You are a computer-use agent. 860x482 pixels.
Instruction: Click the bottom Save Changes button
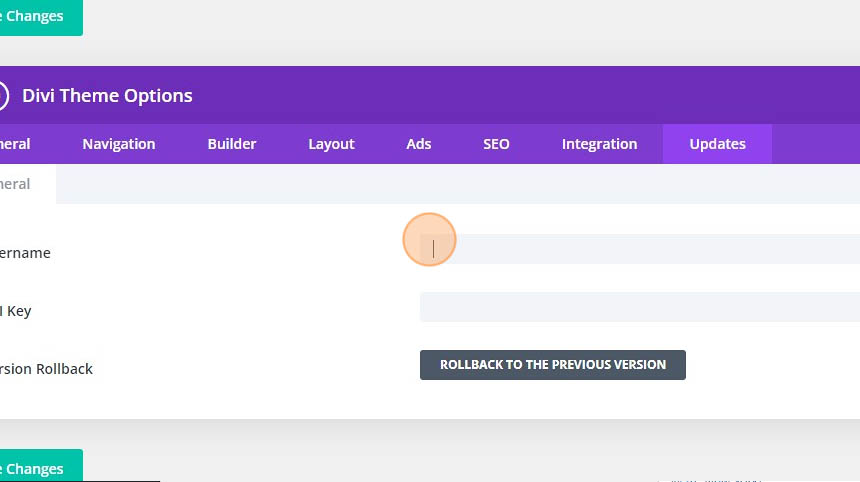(x=41, y=466)
